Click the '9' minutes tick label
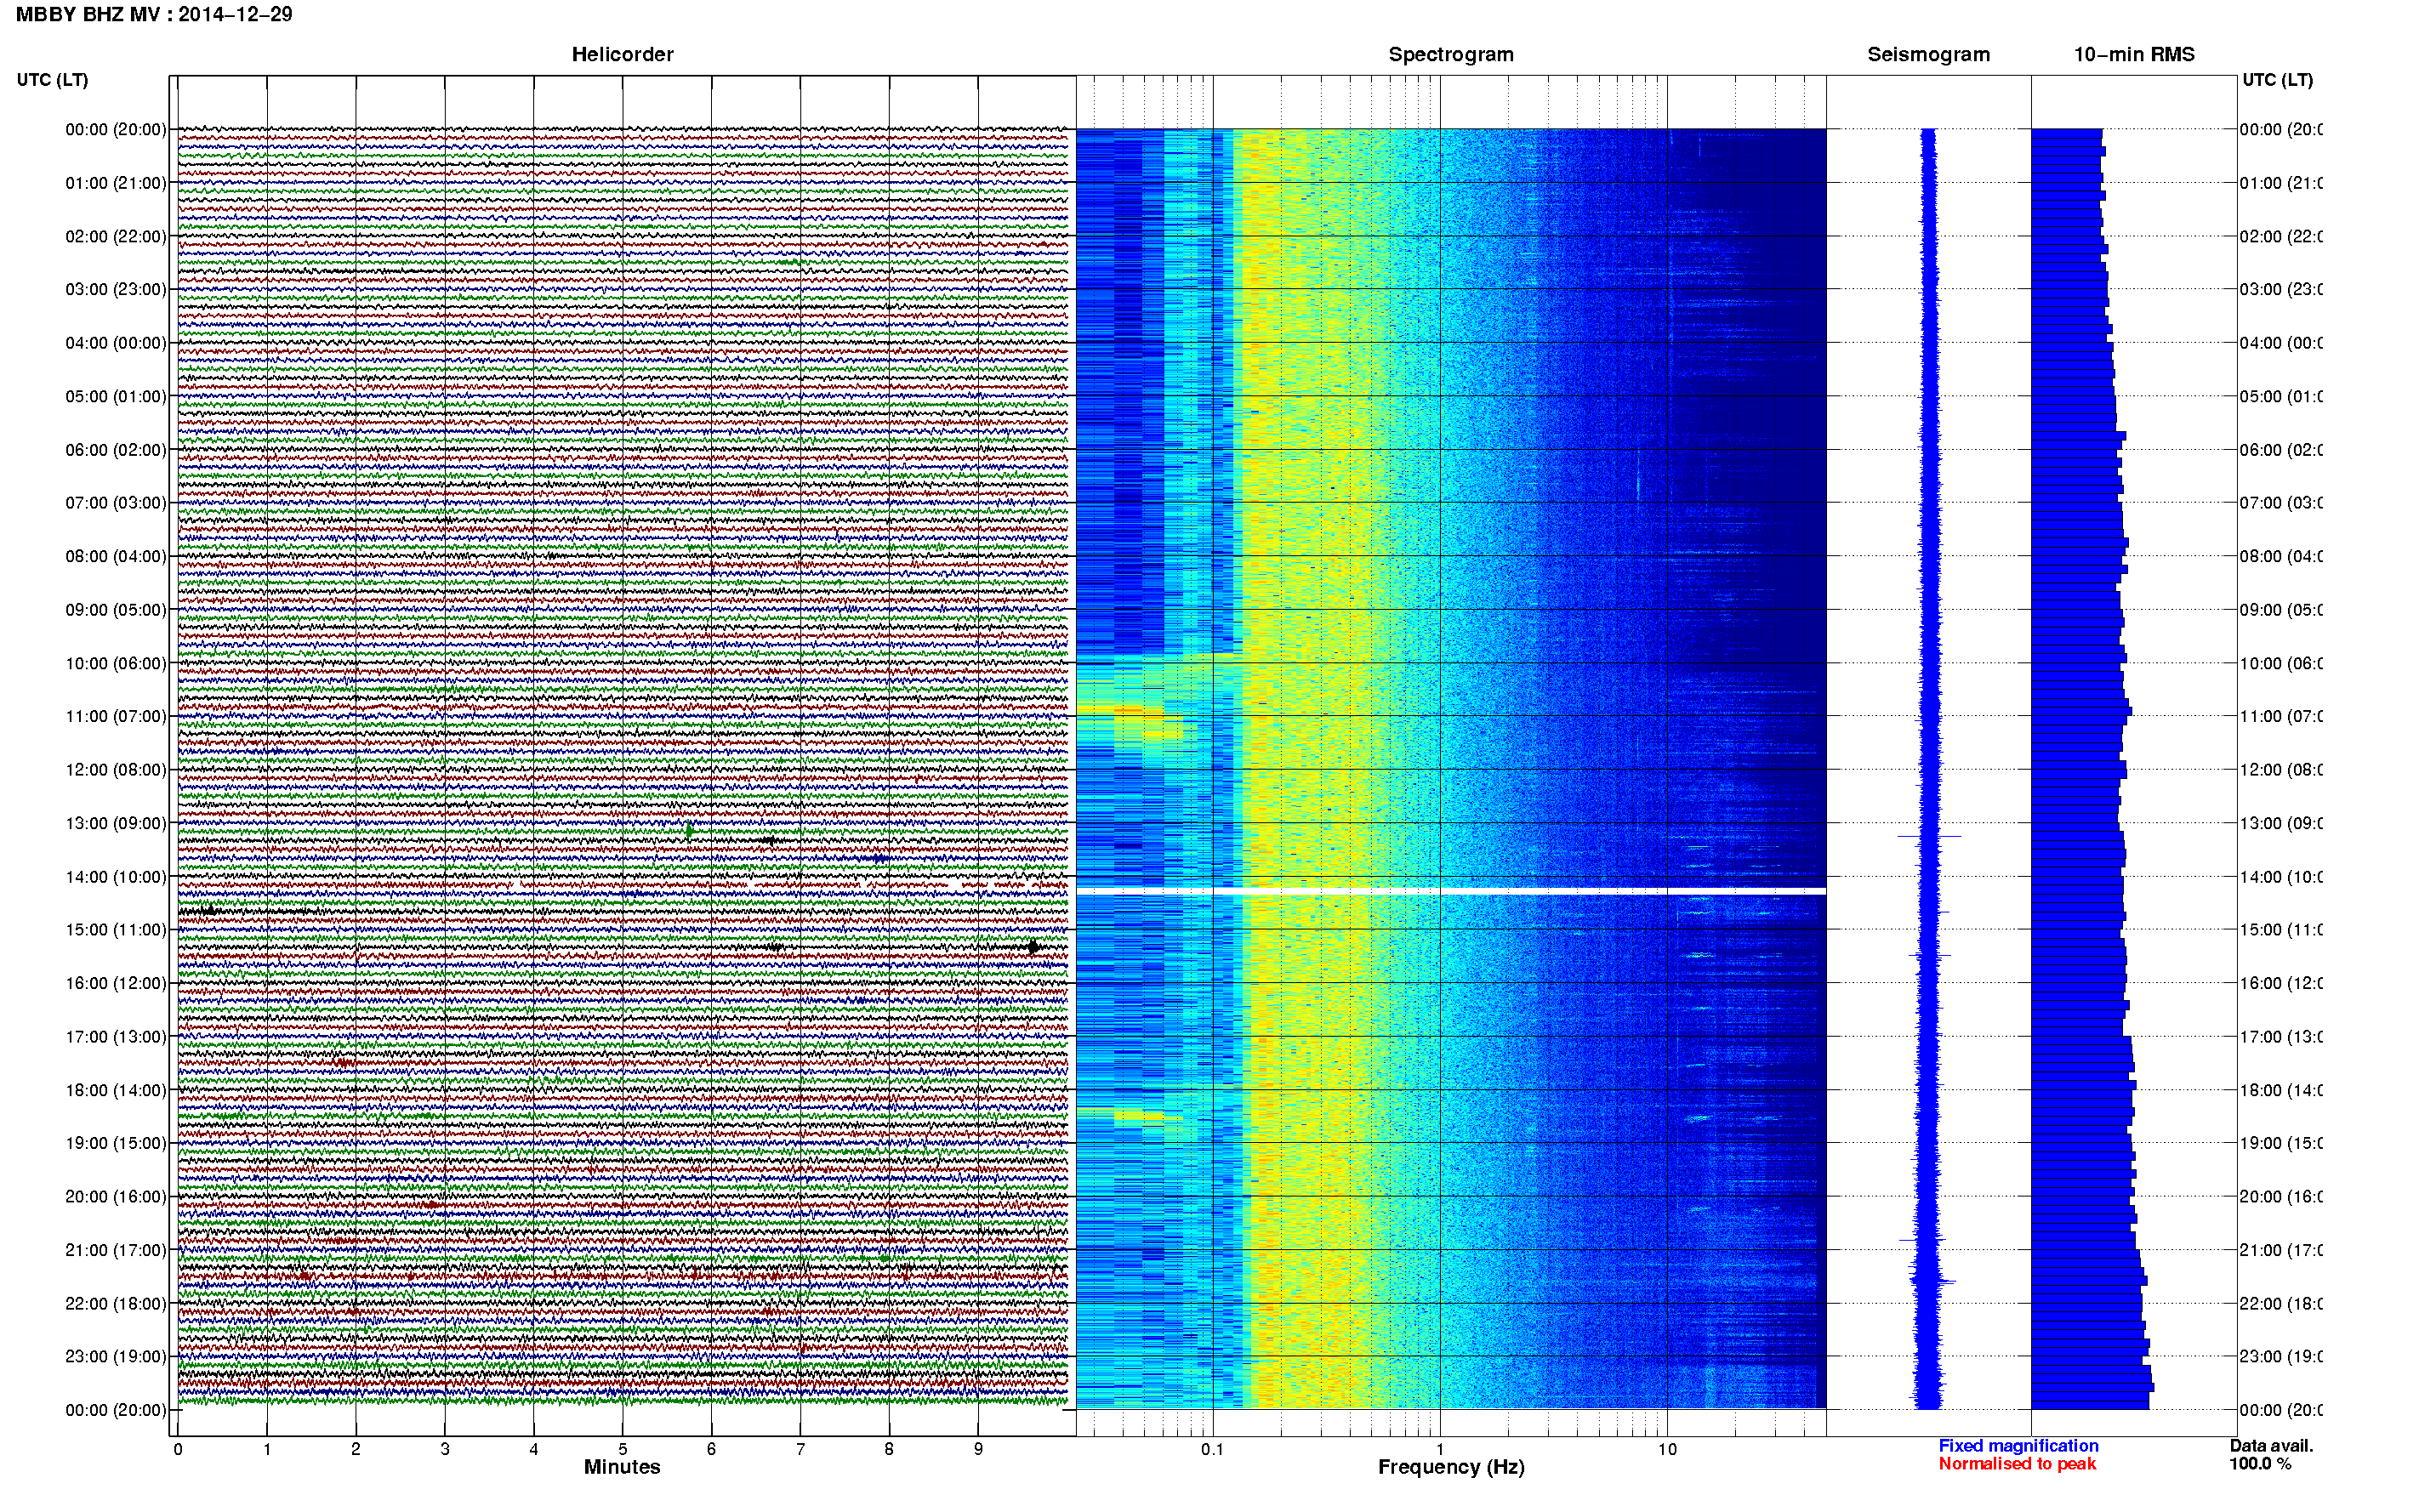 tap(978, 1449)
